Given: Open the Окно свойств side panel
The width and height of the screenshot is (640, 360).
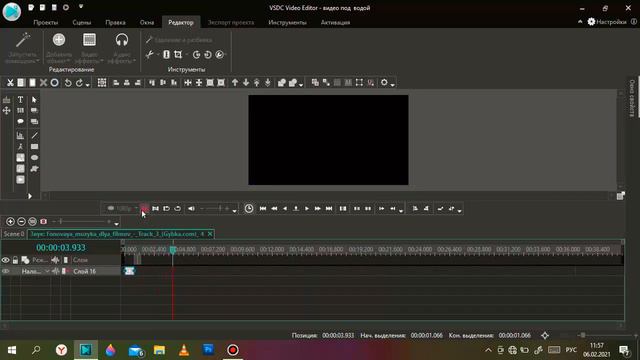Looking at the screenshot, I should [x=632, y=98].
